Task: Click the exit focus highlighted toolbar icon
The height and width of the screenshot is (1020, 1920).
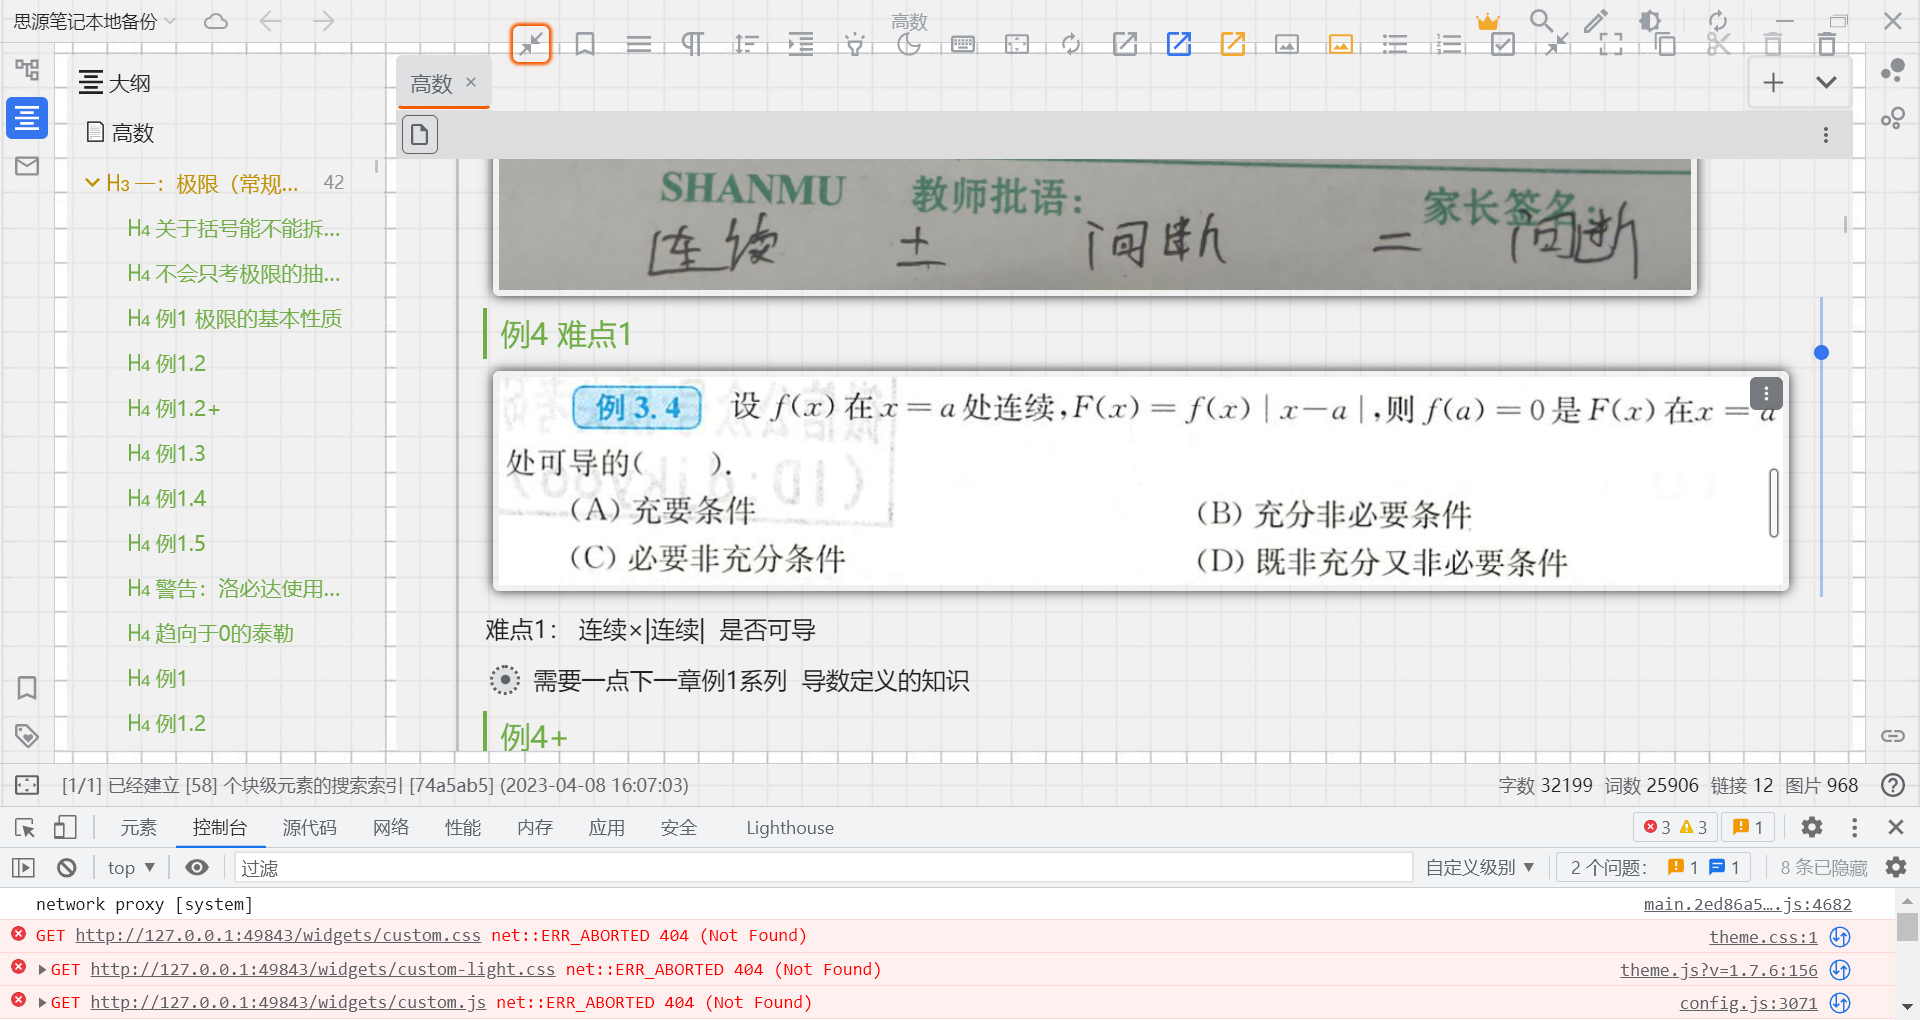Action: pos(531,44)
